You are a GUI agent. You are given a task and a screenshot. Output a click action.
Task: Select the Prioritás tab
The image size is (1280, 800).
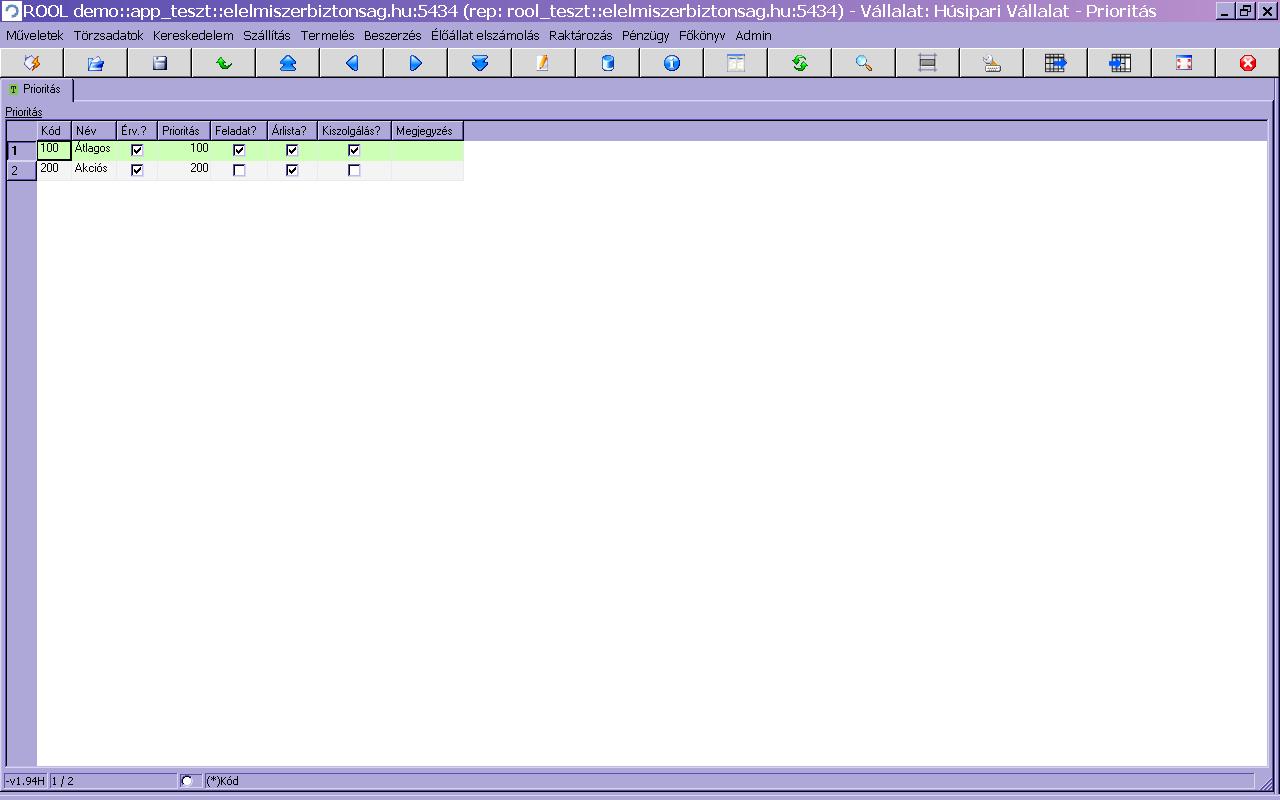36,89
